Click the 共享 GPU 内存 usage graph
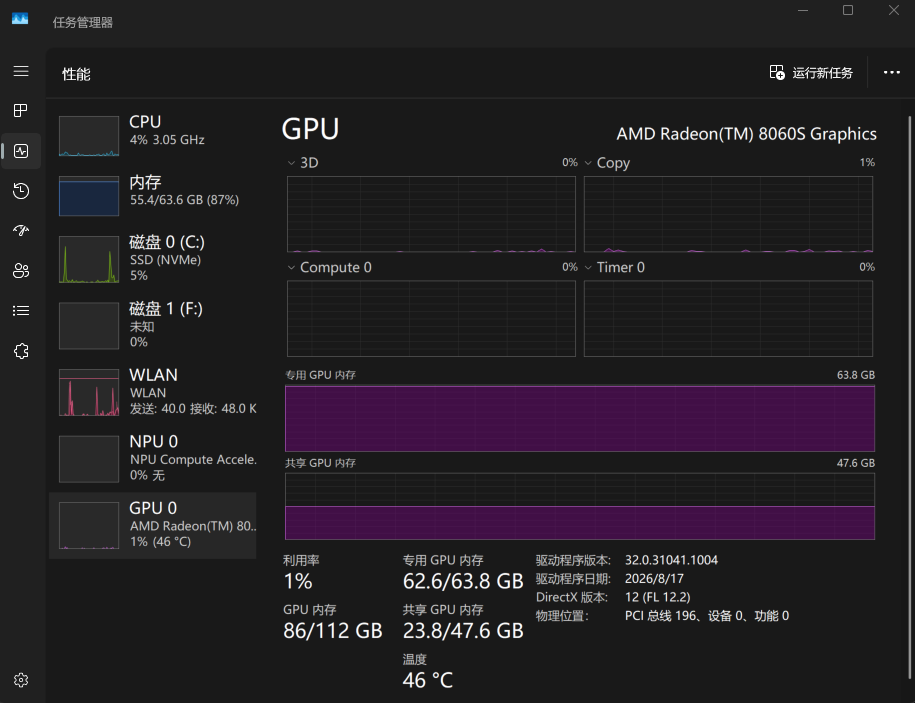This screenshot has width=915, height=703. click(x=579, y=506)
